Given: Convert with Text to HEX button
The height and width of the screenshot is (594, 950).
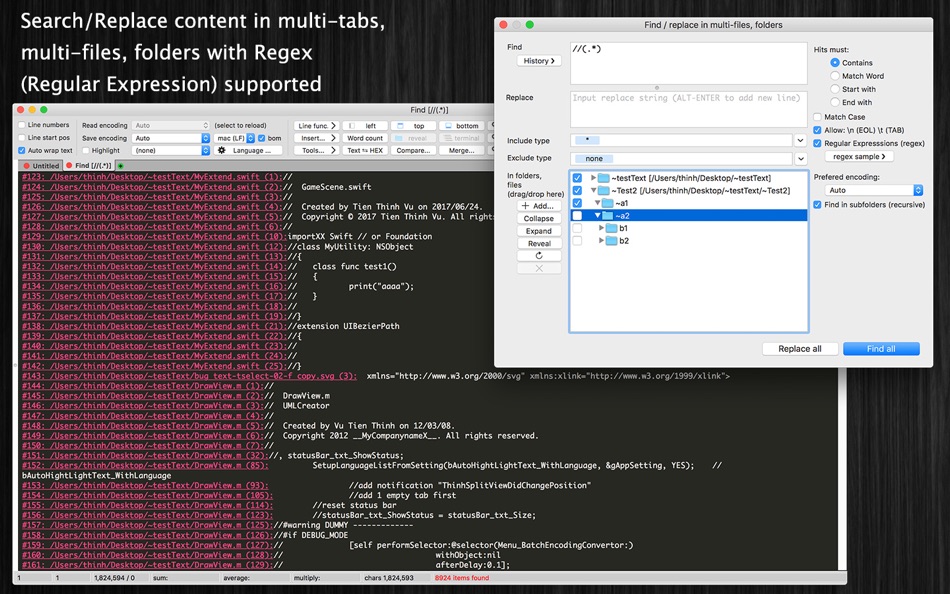Looking at the screenshot, I should (365, 150).
